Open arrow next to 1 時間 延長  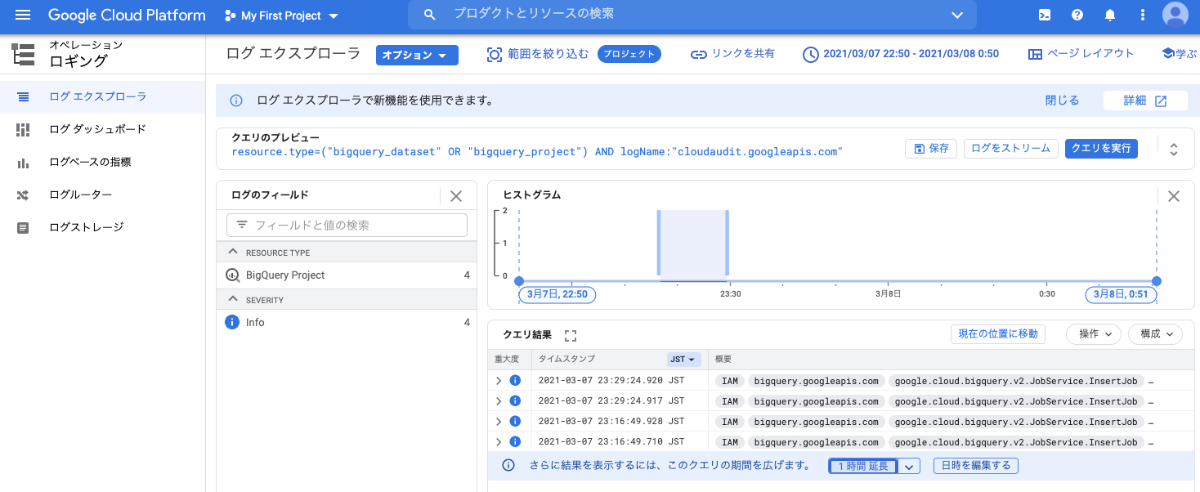click(x=909, y=466)
